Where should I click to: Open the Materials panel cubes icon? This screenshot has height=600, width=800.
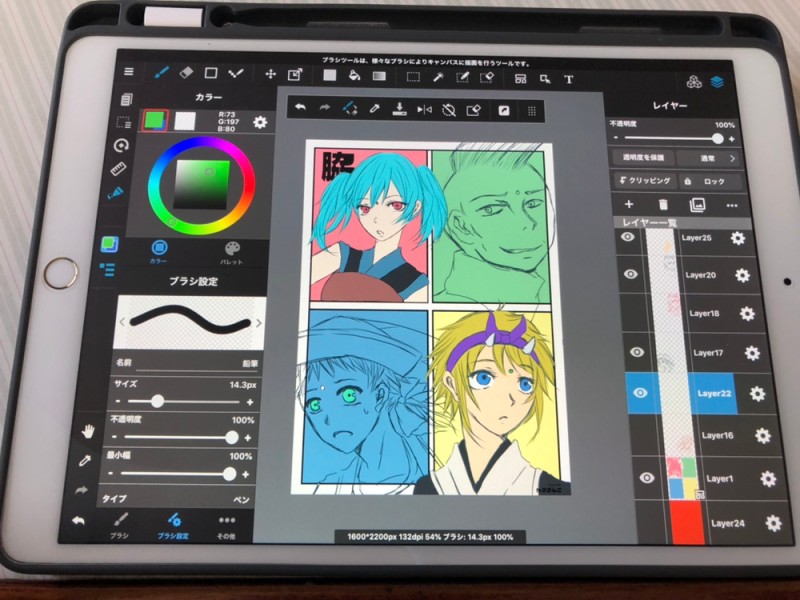point(694,81)
